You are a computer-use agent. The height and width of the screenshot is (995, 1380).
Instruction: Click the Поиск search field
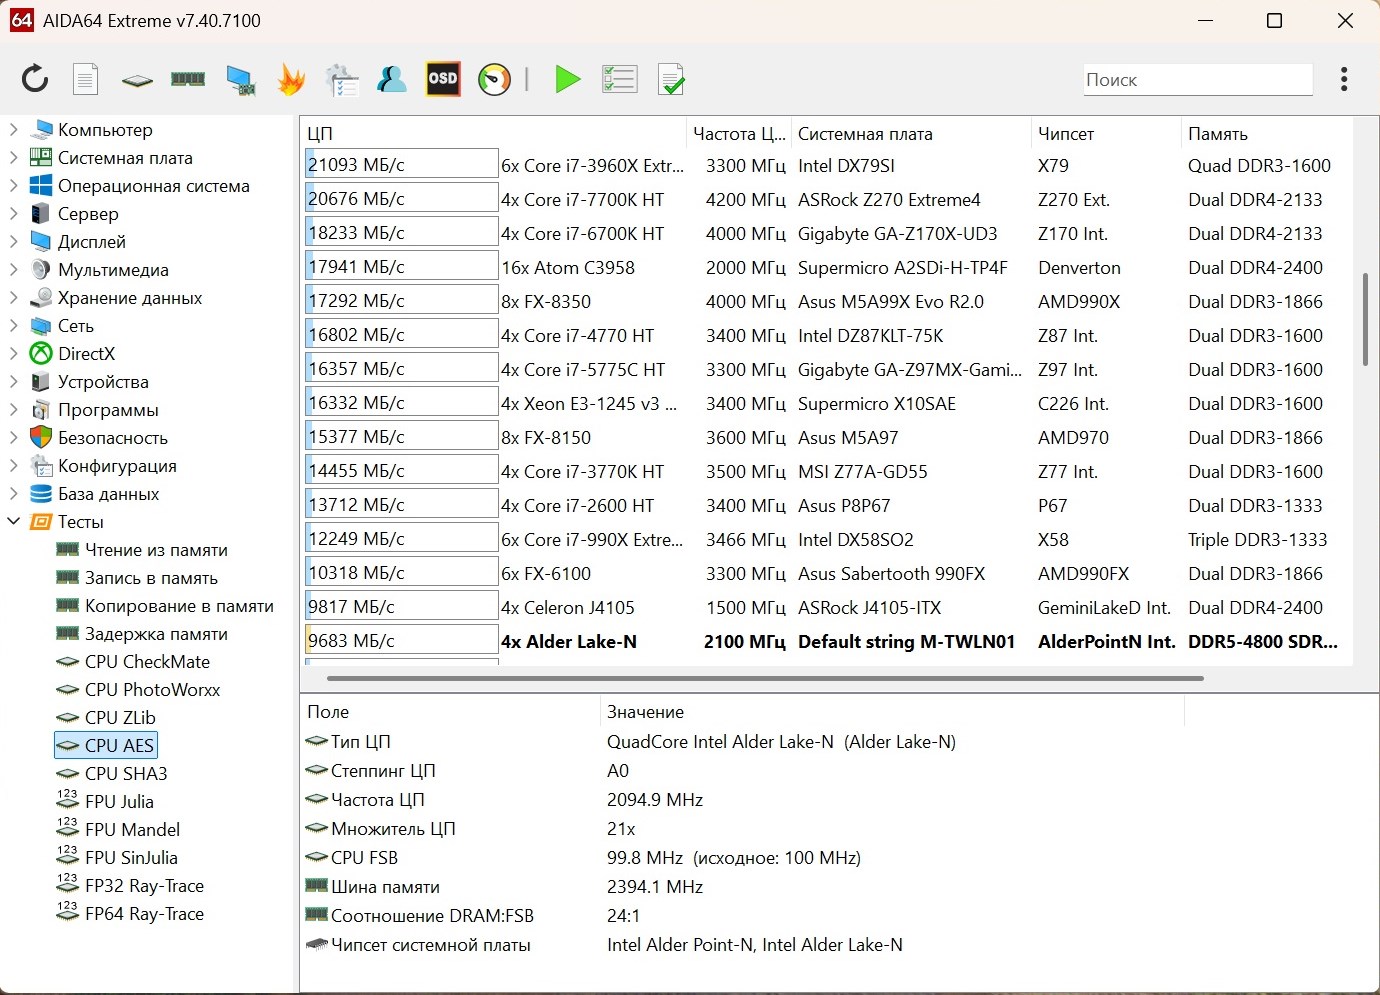[x=1196, y=80]
